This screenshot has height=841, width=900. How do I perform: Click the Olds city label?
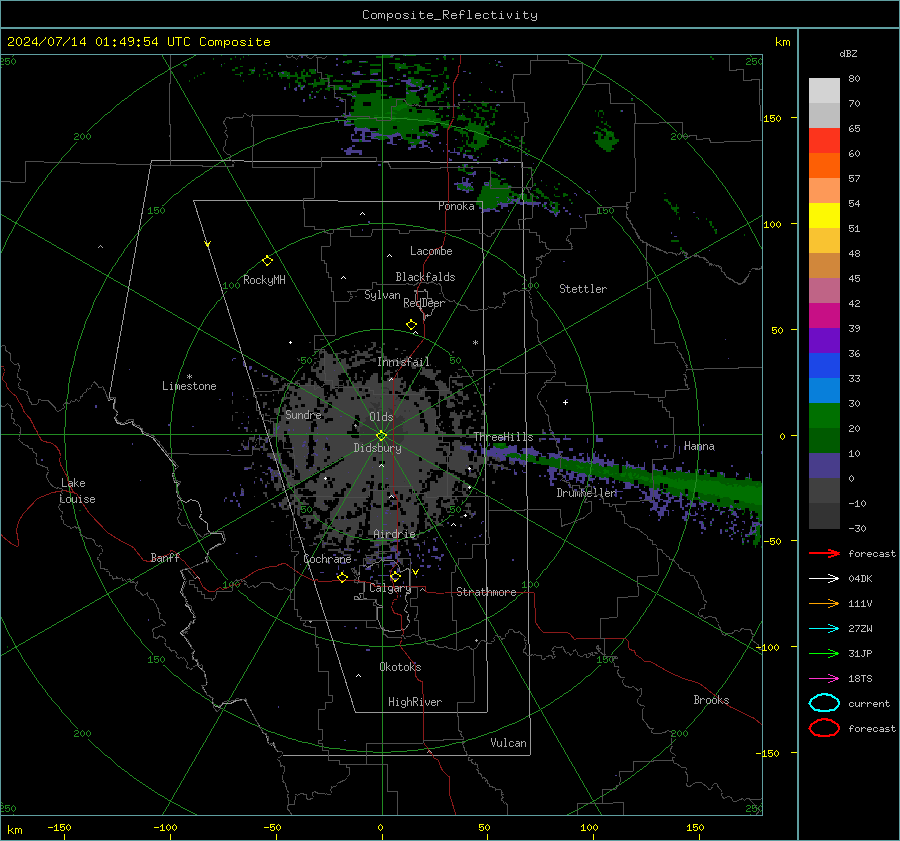point(381,417)
